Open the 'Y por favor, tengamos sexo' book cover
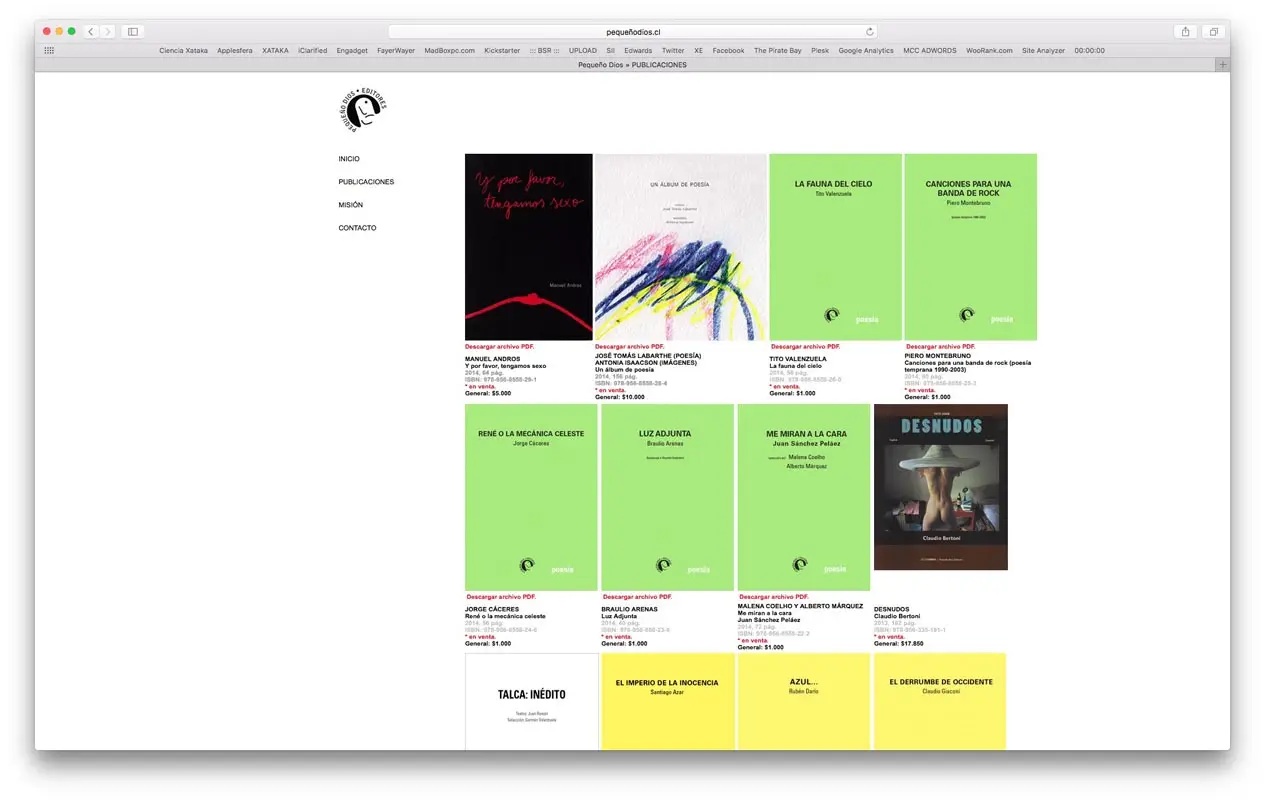 pyautogui.click(x=529, y=247)
